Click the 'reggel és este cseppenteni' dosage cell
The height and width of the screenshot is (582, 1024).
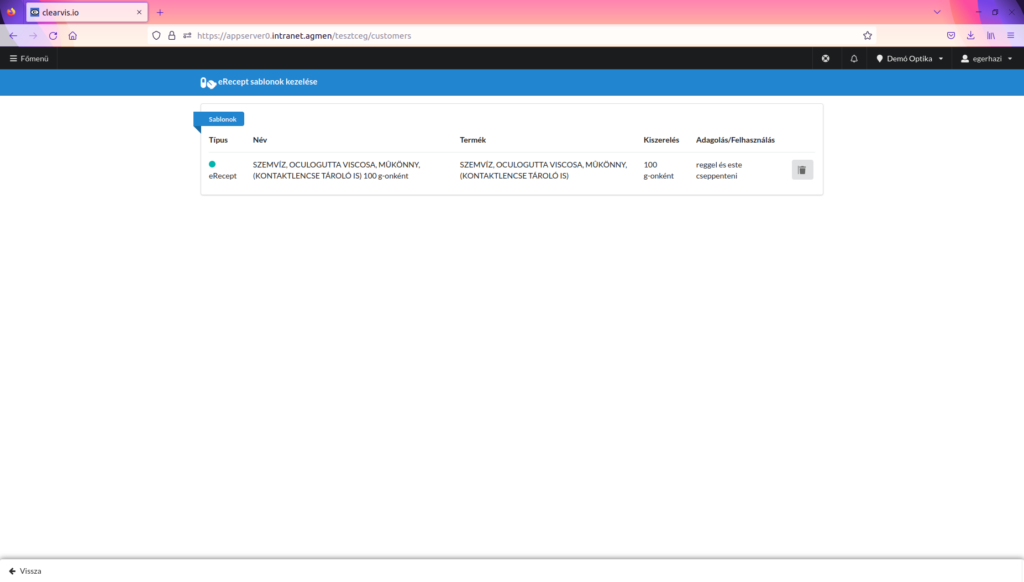tap(719, 170)
